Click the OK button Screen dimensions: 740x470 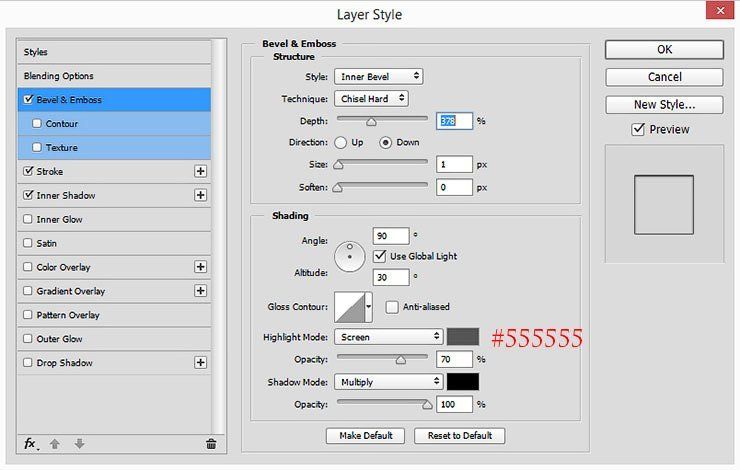coord(664,50)
